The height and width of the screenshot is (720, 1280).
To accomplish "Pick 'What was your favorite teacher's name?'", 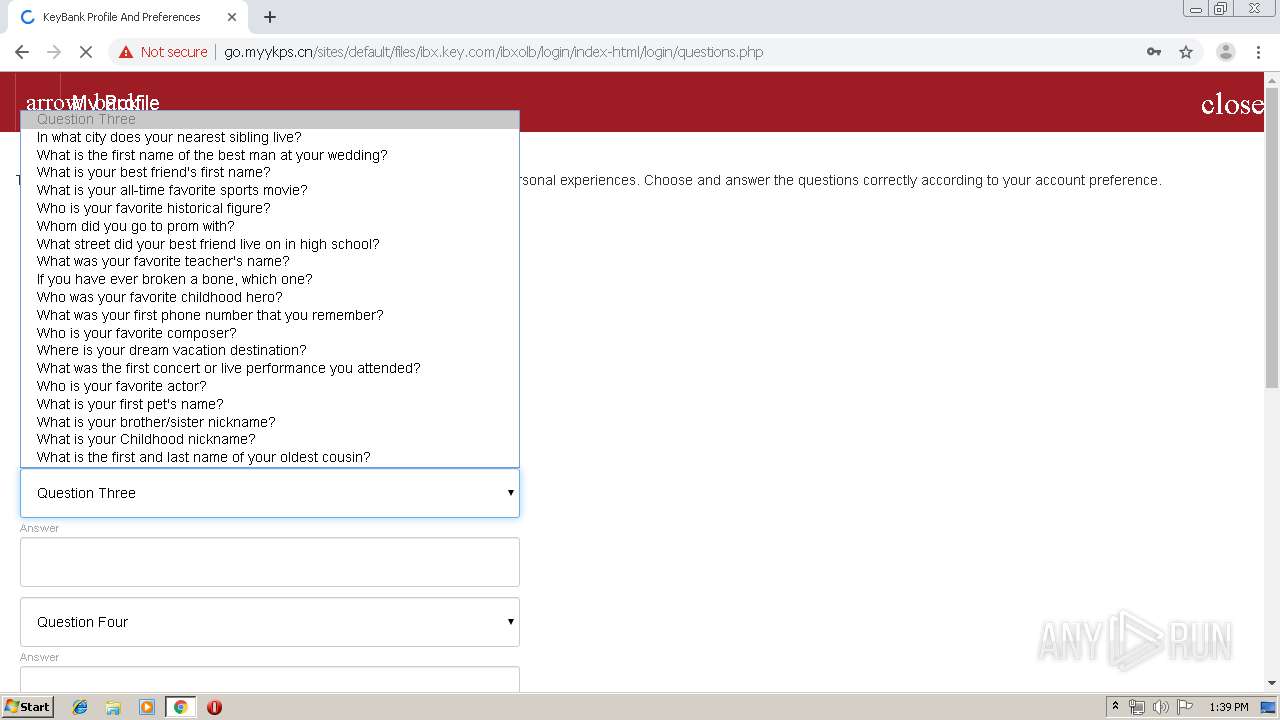I will [270, 261].
